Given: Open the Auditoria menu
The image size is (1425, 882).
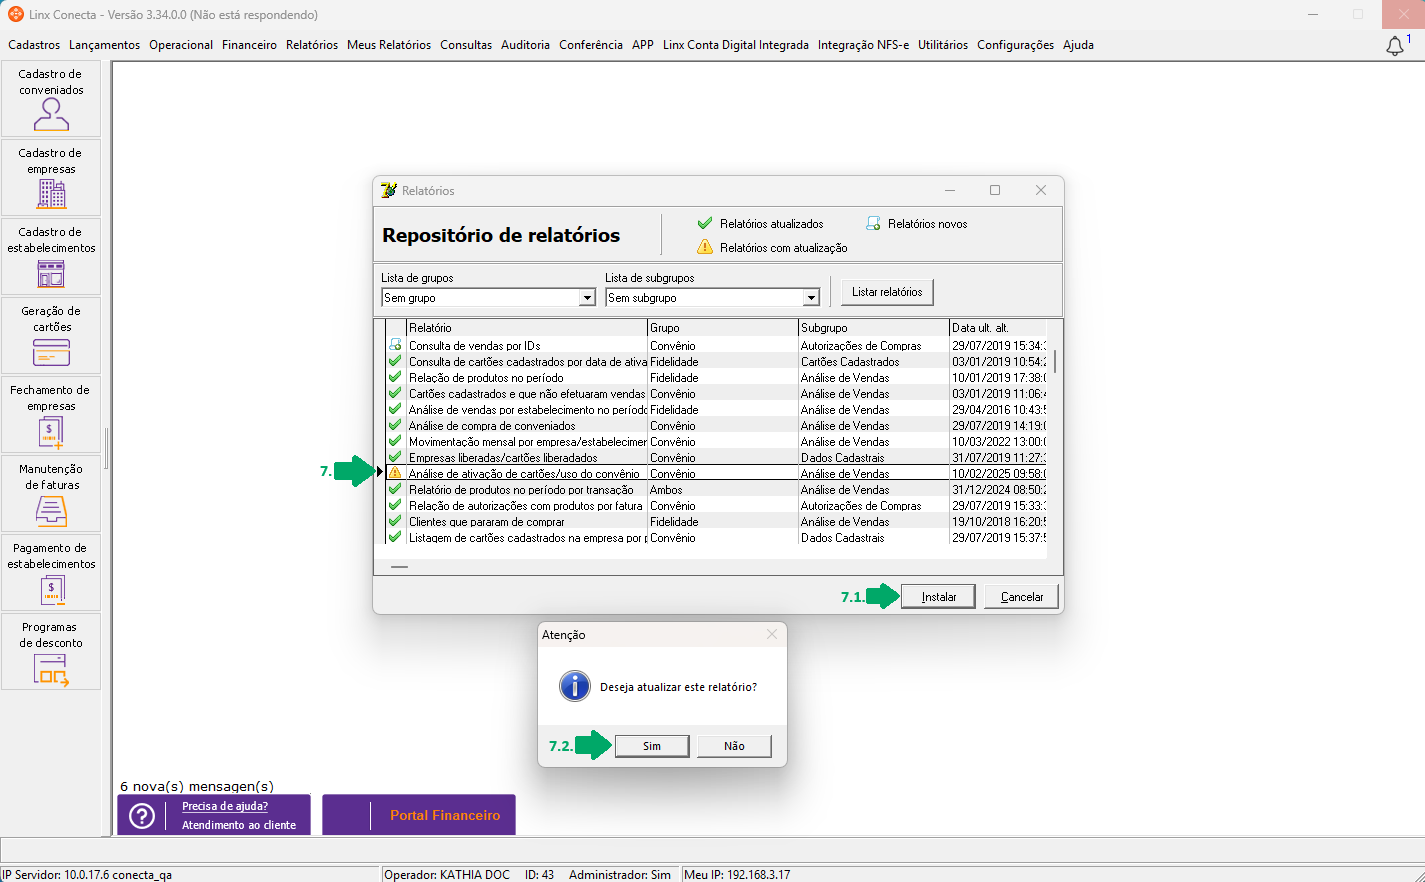Looking at the screenshot, I should 525,45.
